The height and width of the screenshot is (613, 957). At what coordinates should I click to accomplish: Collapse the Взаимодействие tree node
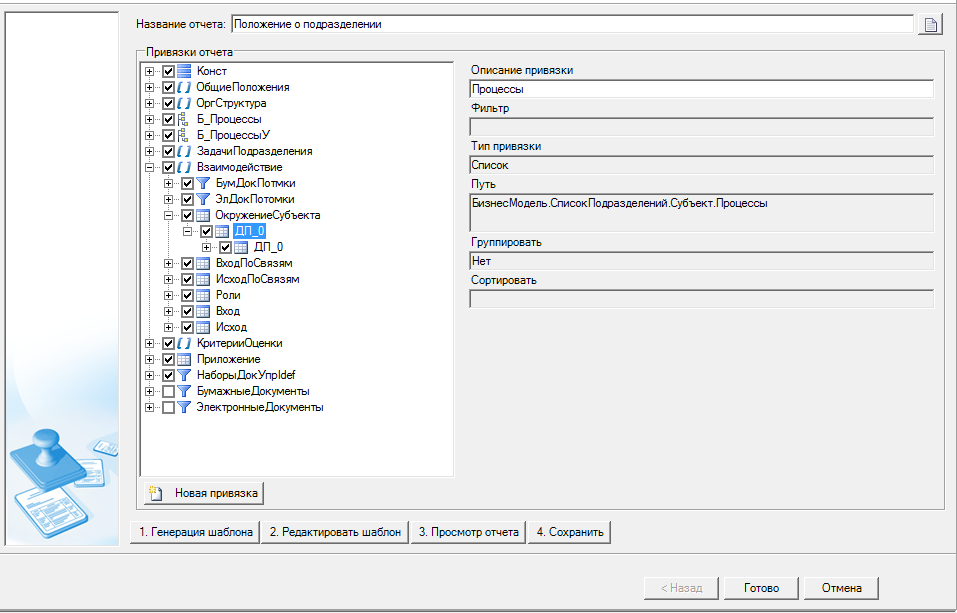pos(150,167)
